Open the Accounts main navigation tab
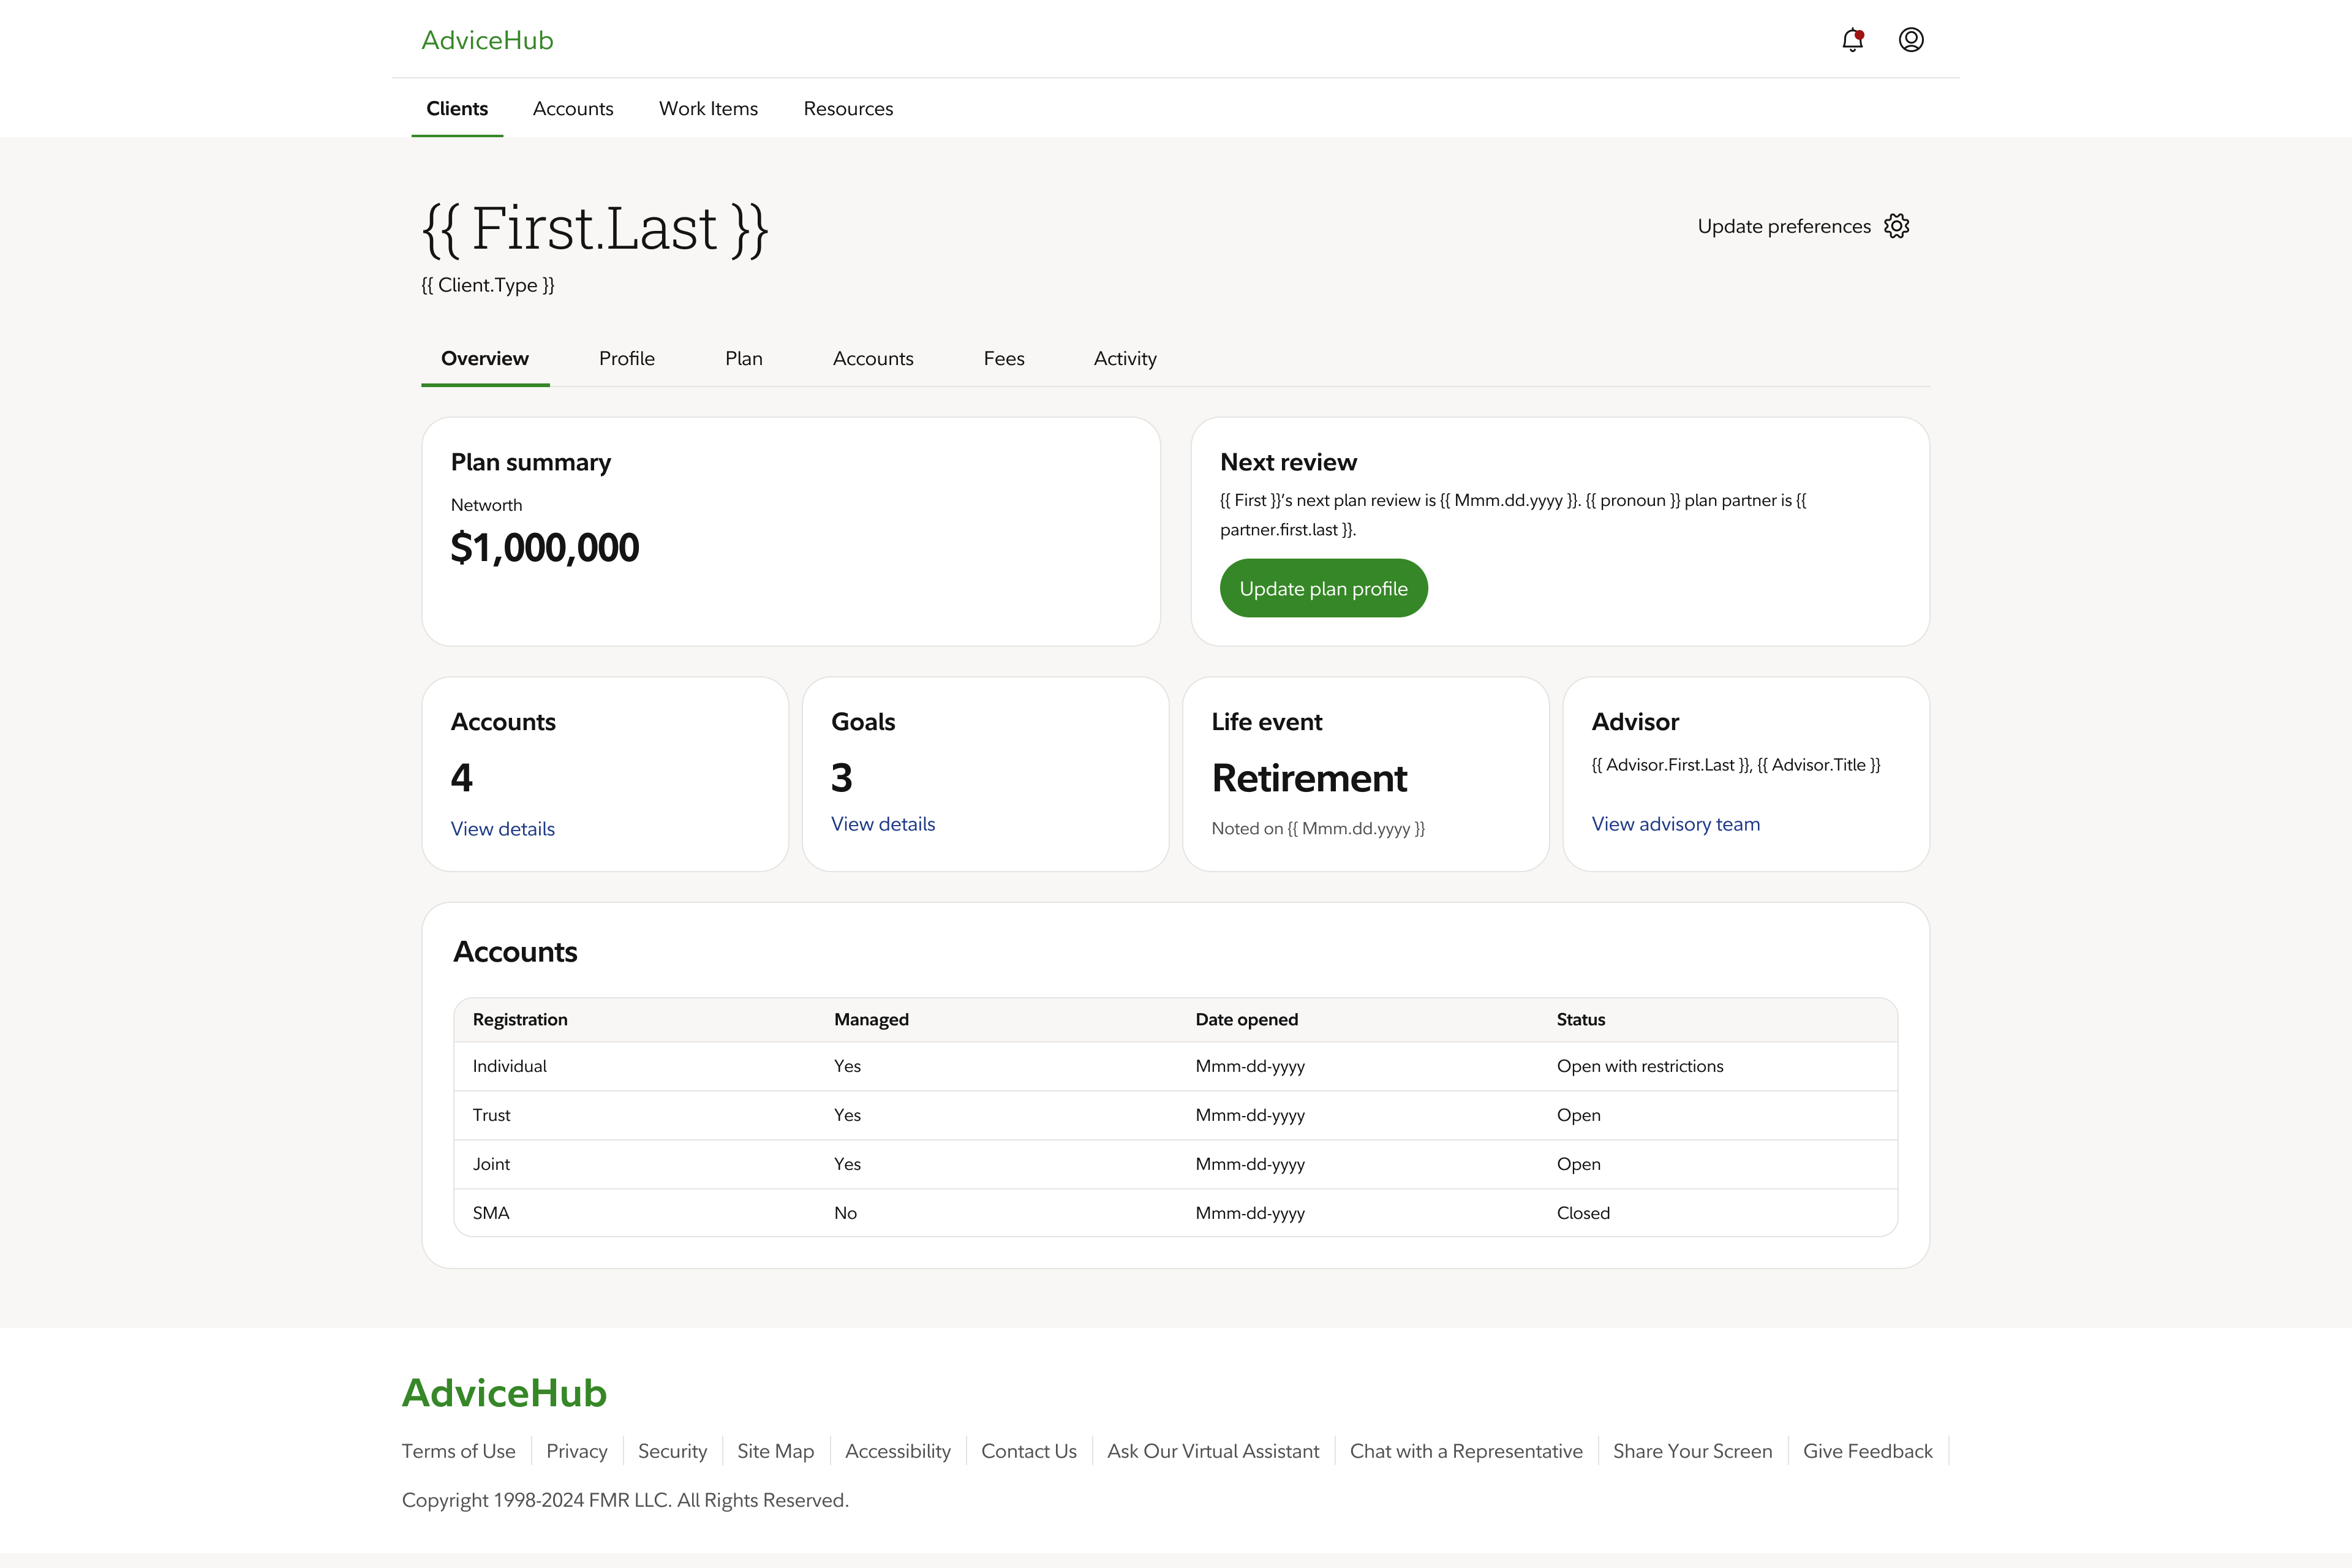Image resolution: width=2352 pixels, height=1568 pixels. 573,108
